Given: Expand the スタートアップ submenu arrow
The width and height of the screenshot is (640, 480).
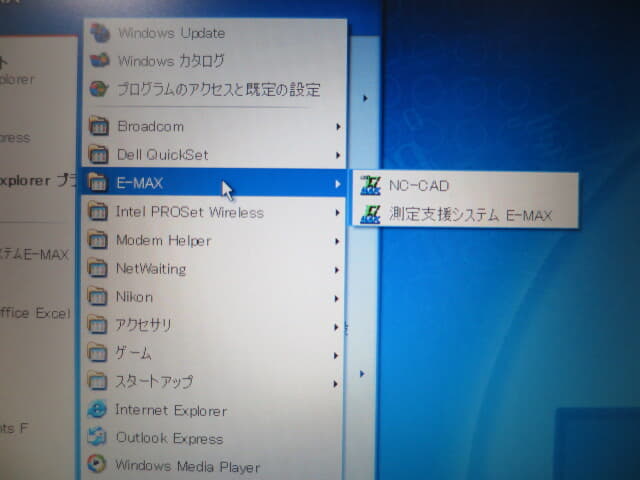Looking at the screenshot, I should [336, 384].
